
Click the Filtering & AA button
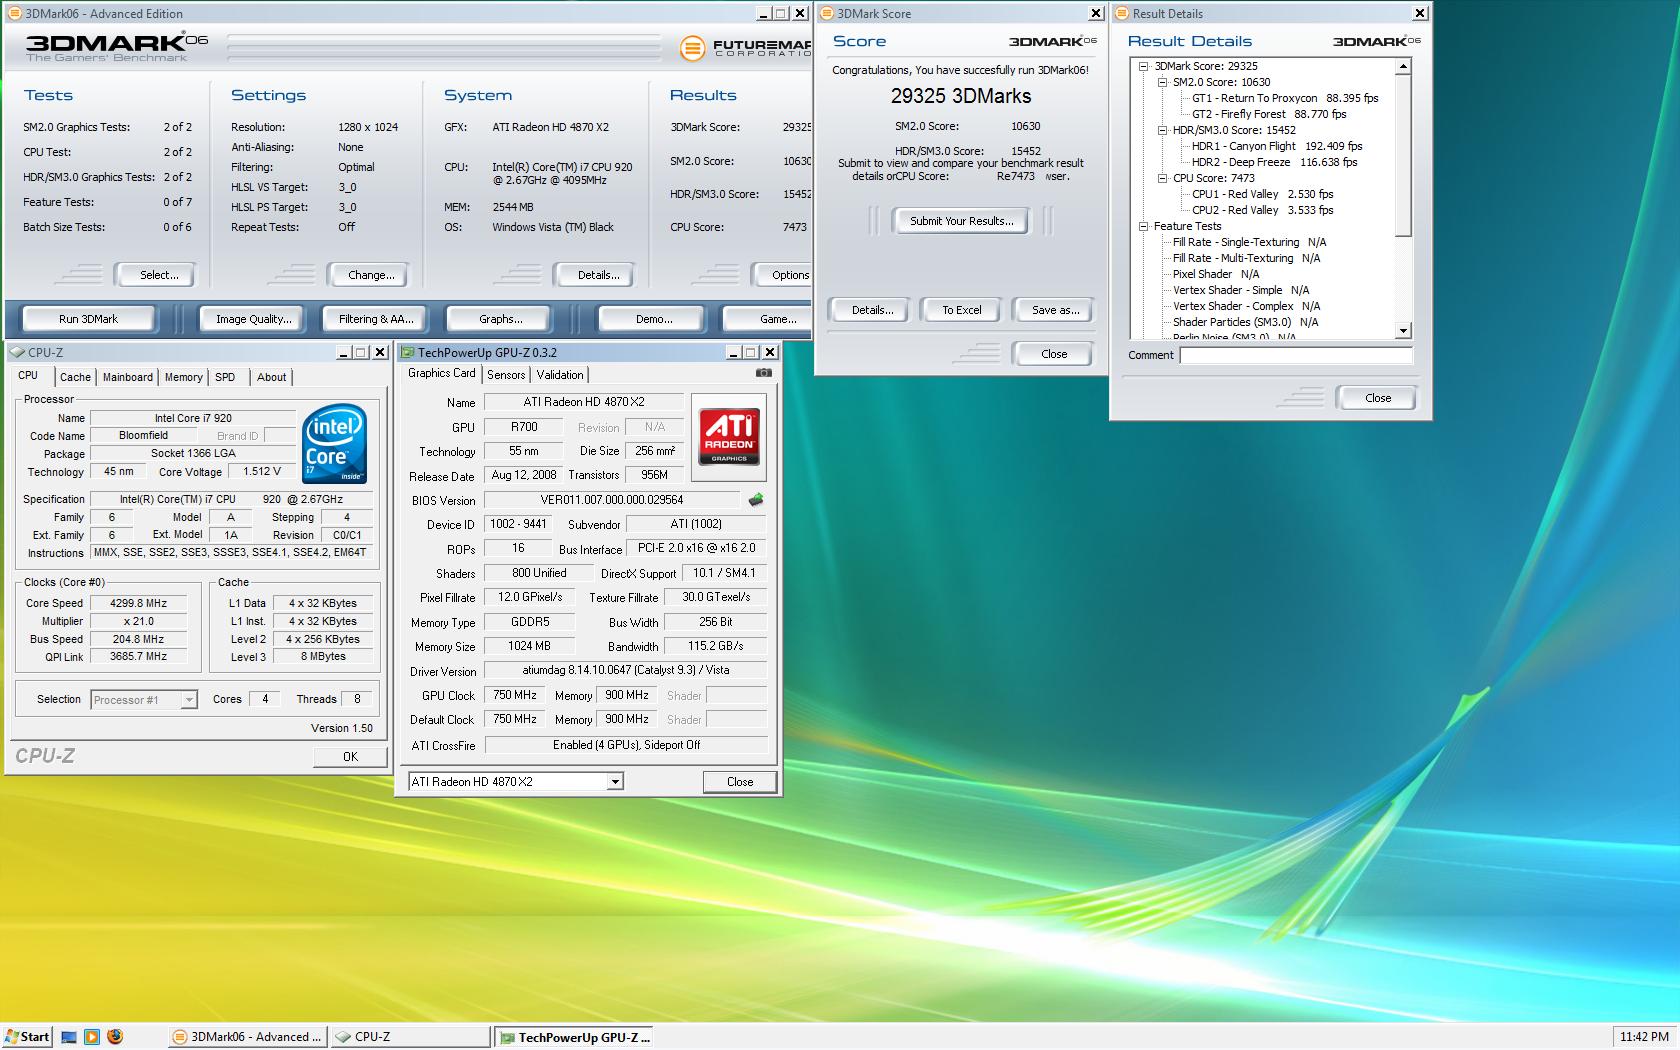375,319
